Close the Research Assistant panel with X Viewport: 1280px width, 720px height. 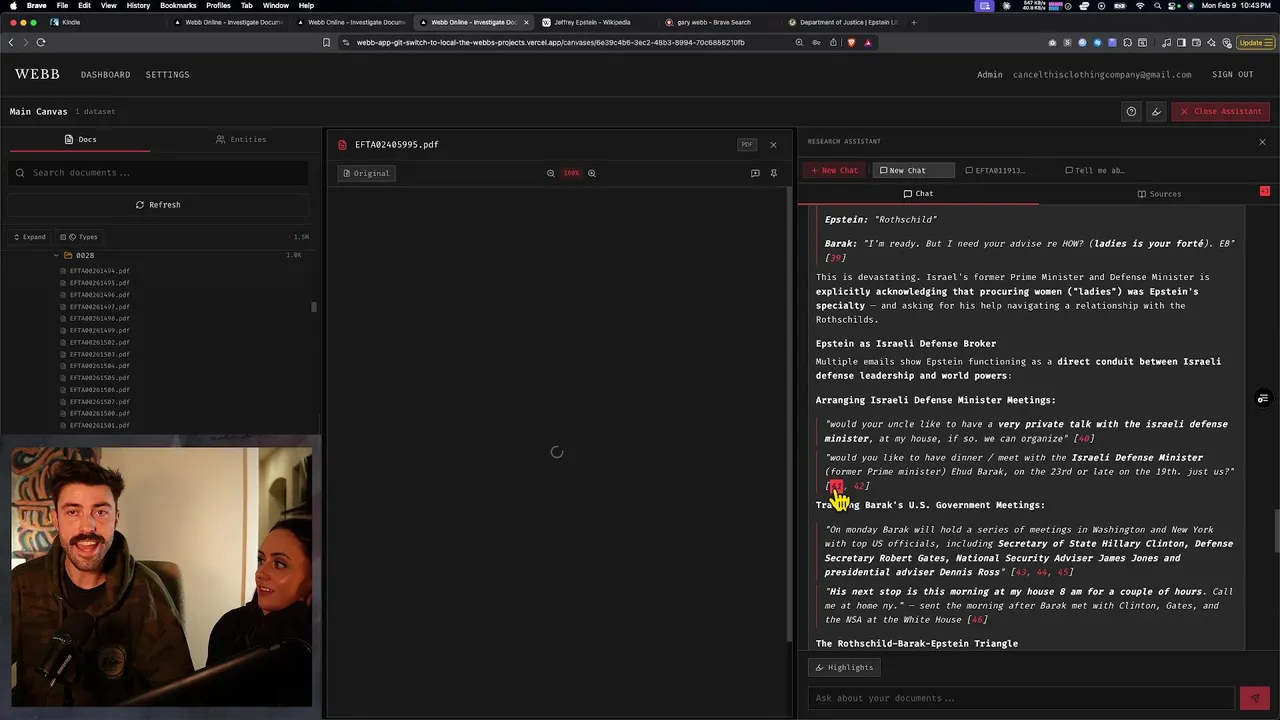click(1262, 142)
